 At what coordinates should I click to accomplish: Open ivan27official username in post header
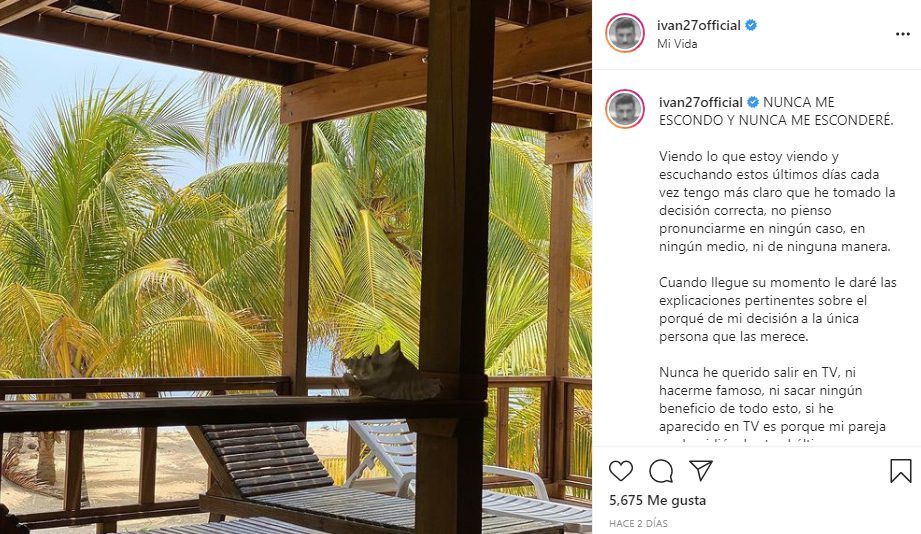click(x=698, y=25)
